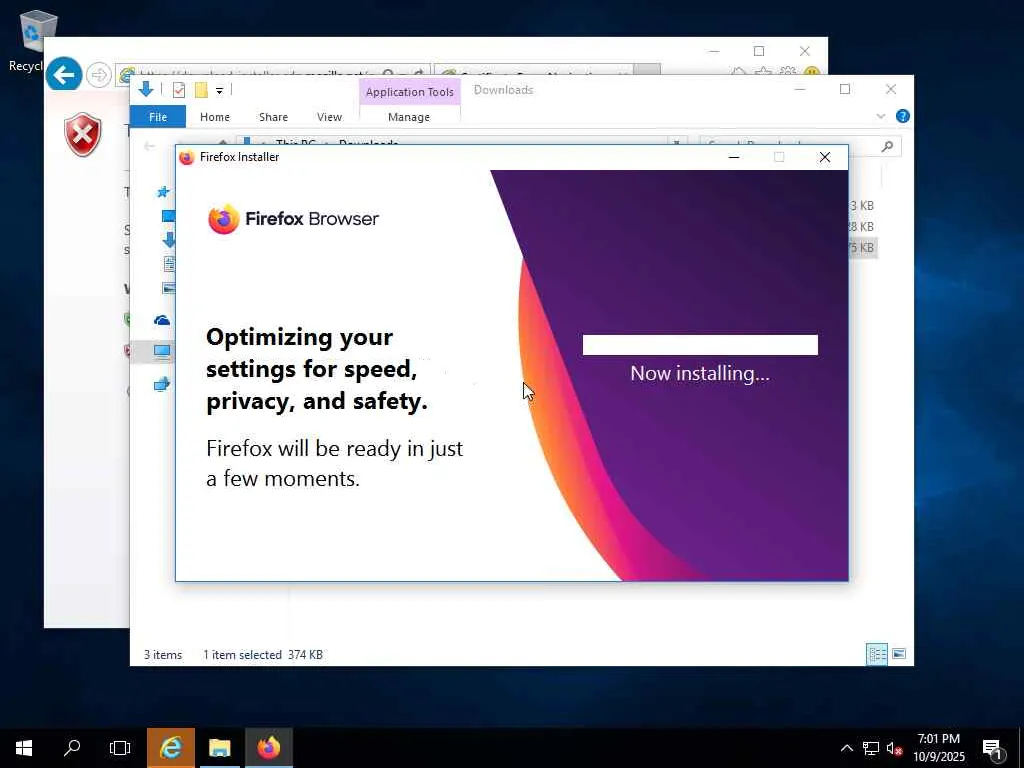This screenshot has height=768, width=1024.
Task: Switch Explorer to details view
Action: (877, 654)
